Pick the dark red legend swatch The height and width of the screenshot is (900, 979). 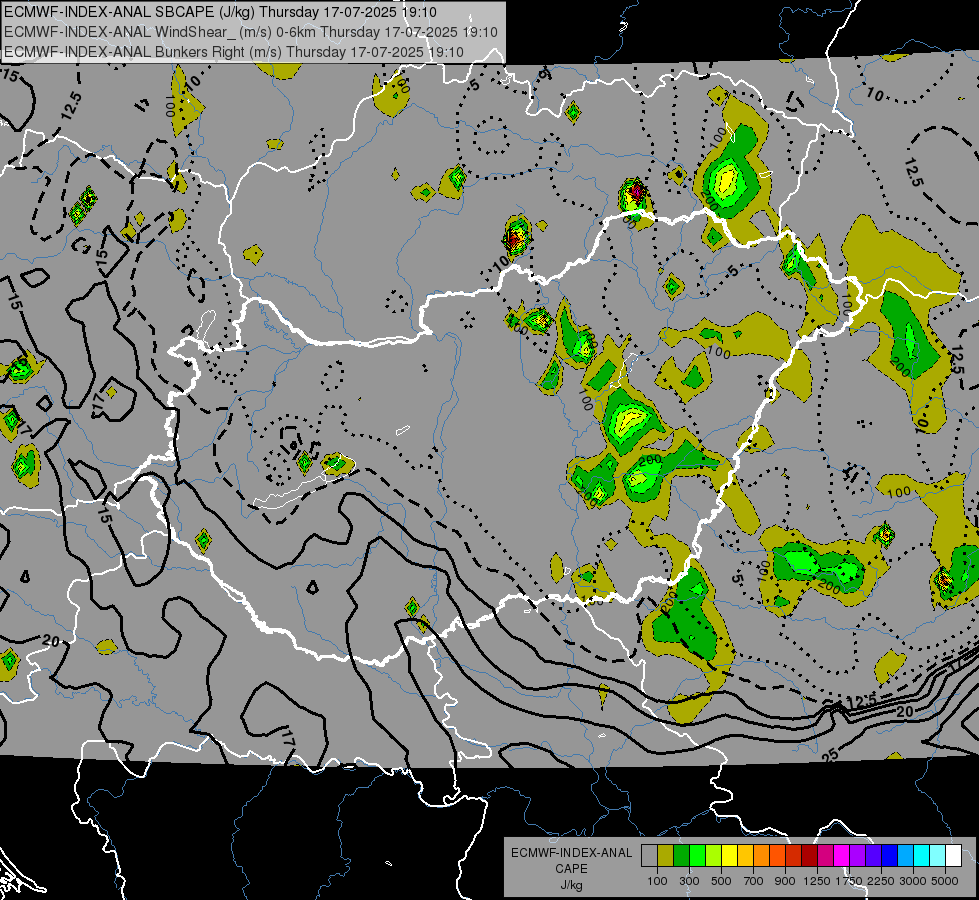click(810, 856)
